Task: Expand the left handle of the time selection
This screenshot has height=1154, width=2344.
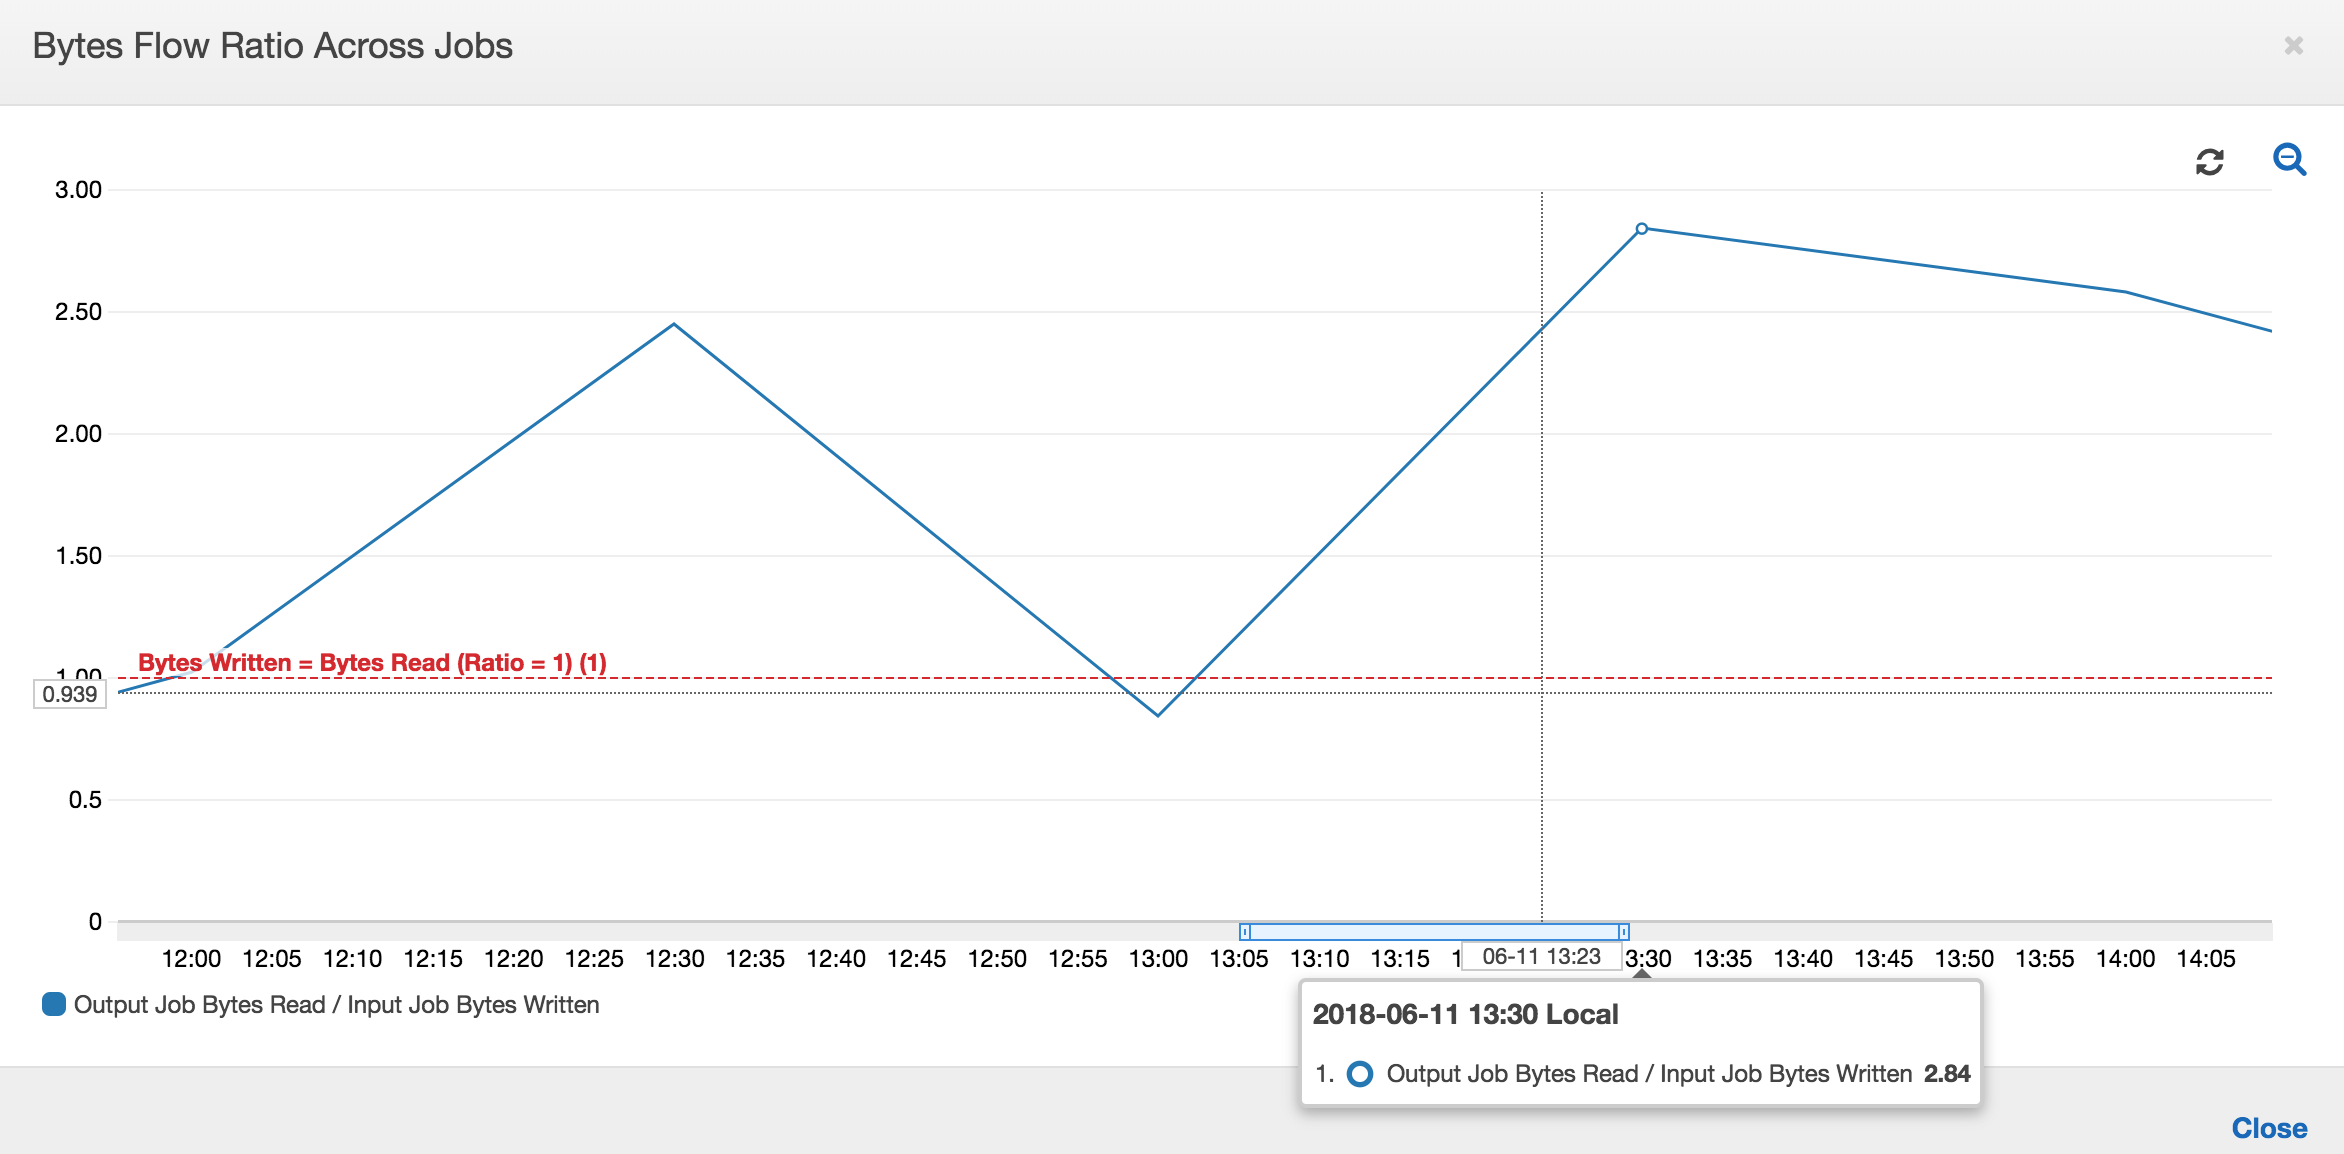Action: [1245, 932]
